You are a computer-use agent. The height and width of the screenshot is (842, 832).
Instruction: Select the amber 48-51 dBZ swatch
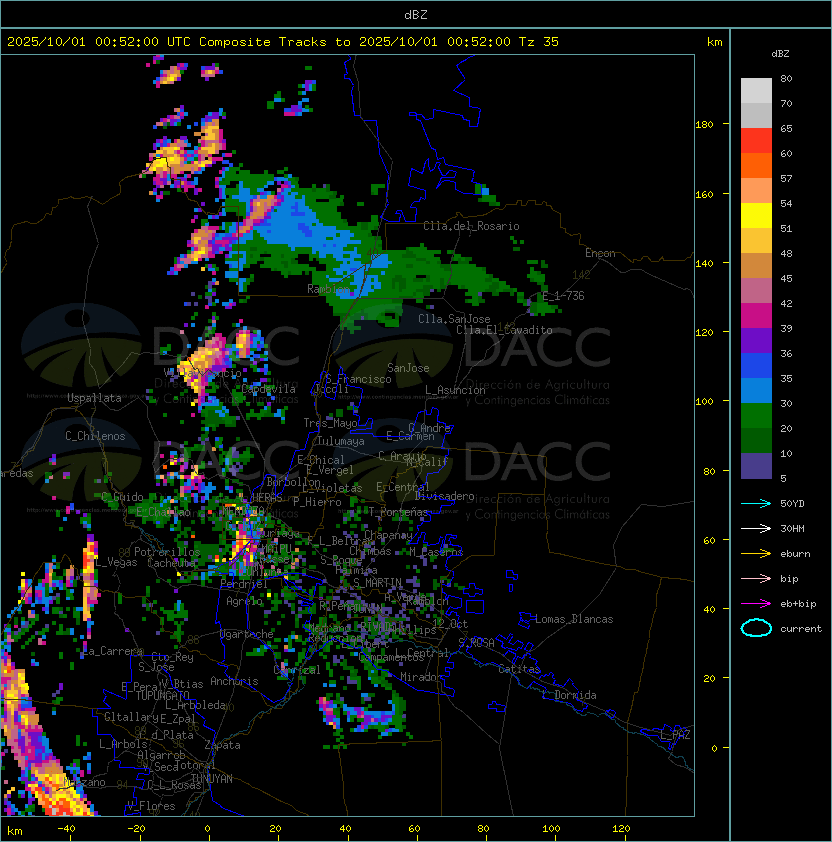pyautogui.click(x=756, y=241)
